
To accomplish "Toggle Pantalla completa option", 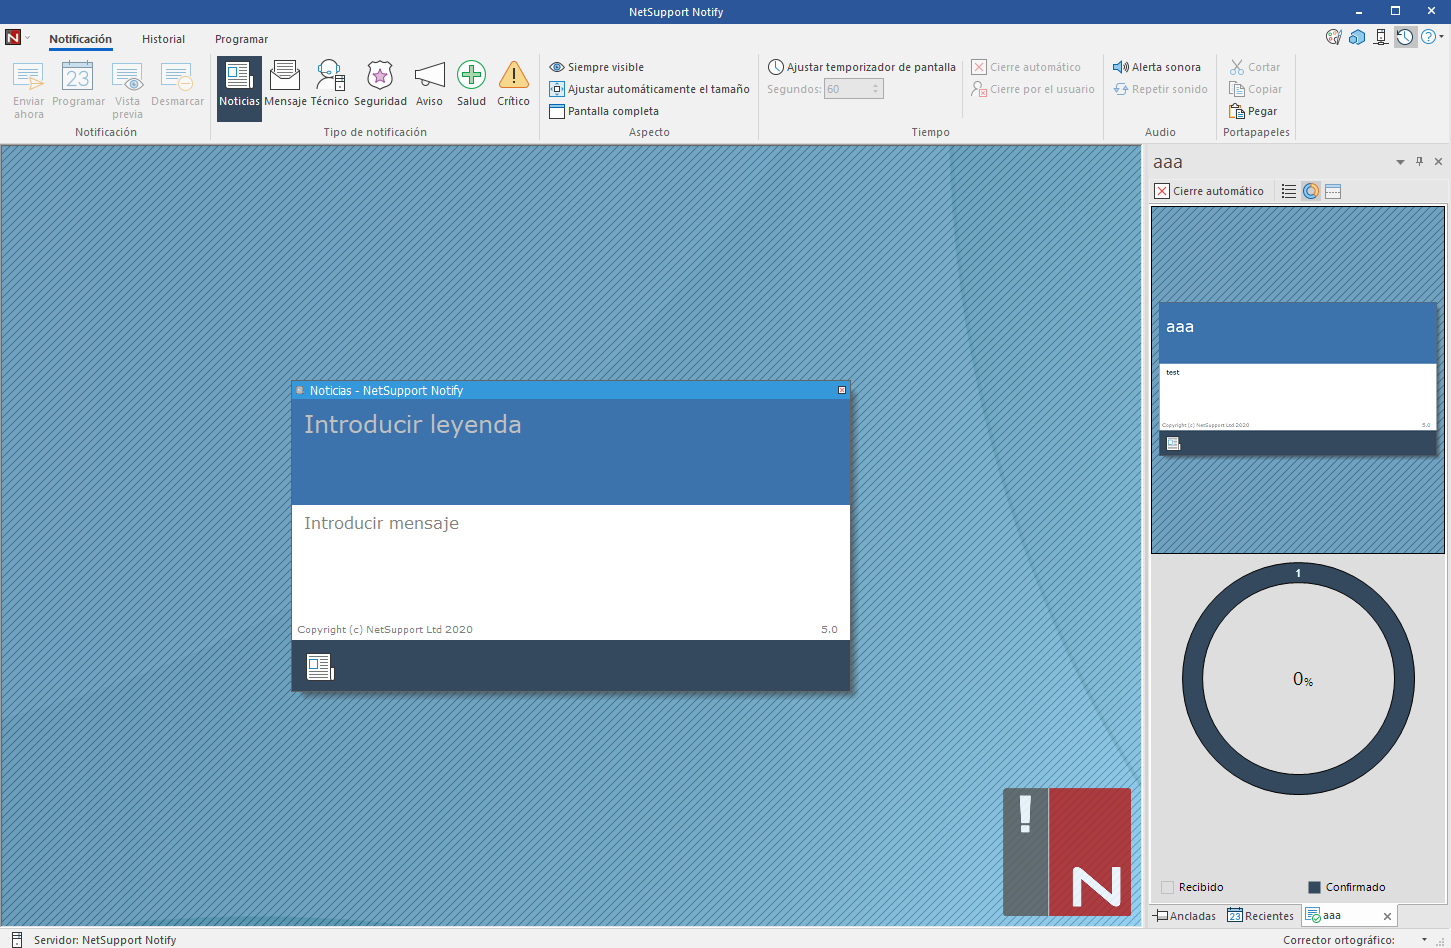I will 604,111.
